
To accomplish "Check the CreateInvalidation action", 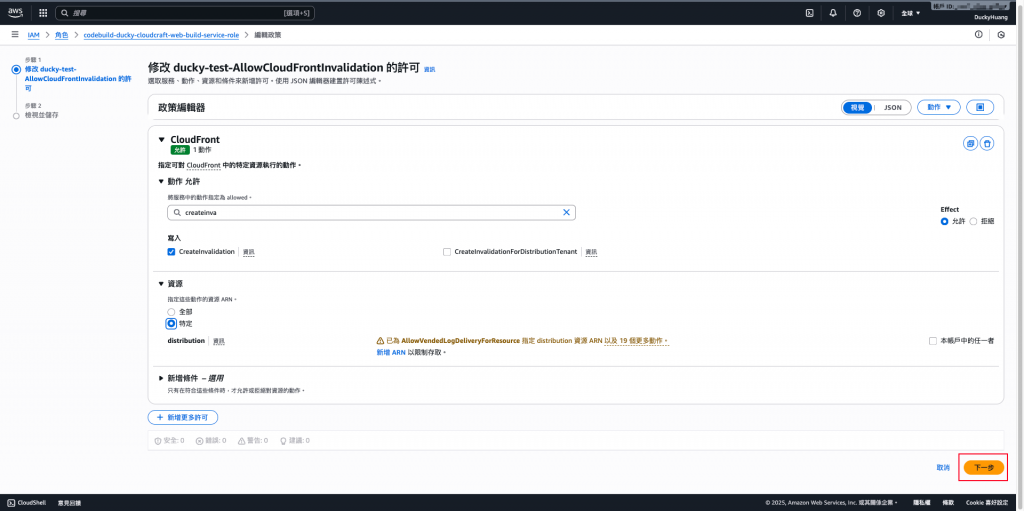I will [x=171, y=252].
